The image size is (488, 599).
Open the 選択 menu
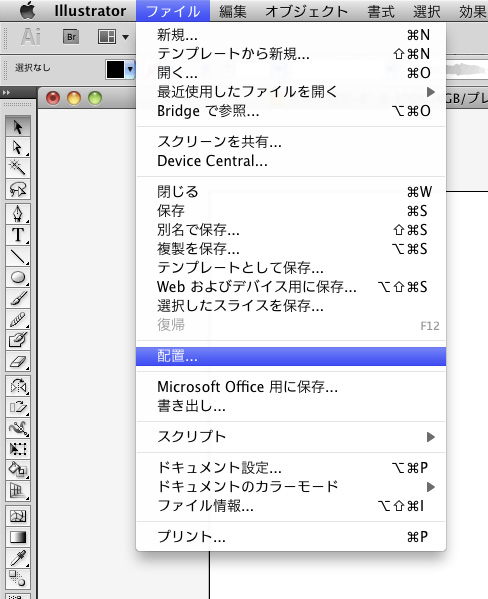(x=427, y=11)
